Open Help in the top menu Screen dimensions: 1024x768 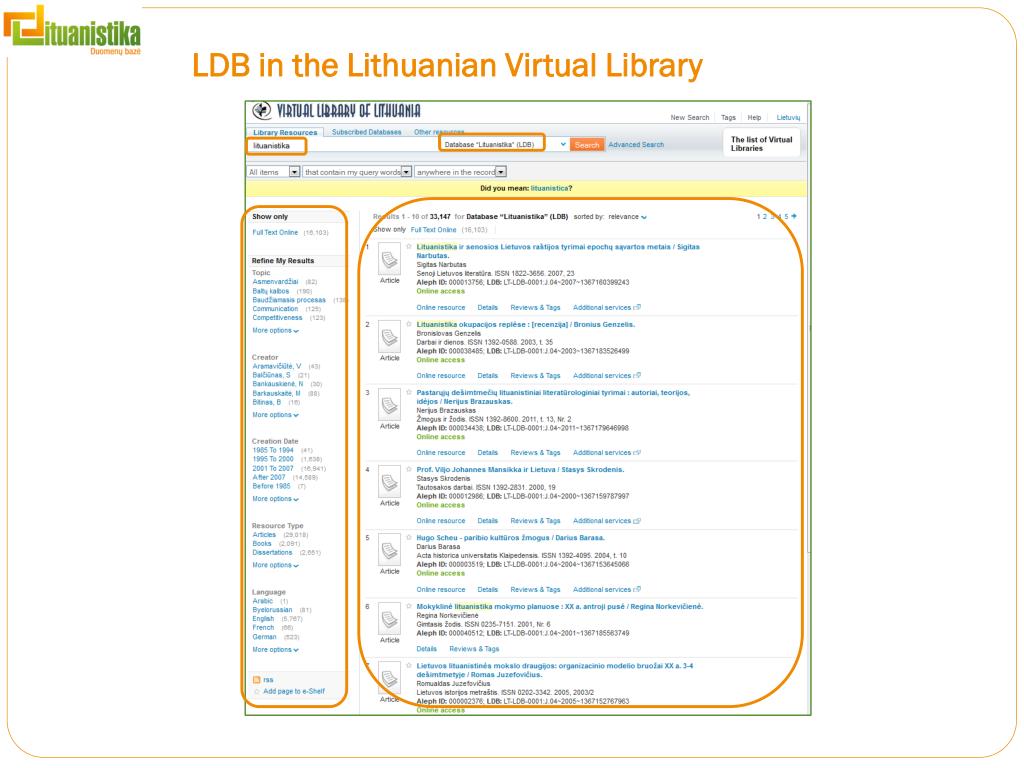pos(754,118)
